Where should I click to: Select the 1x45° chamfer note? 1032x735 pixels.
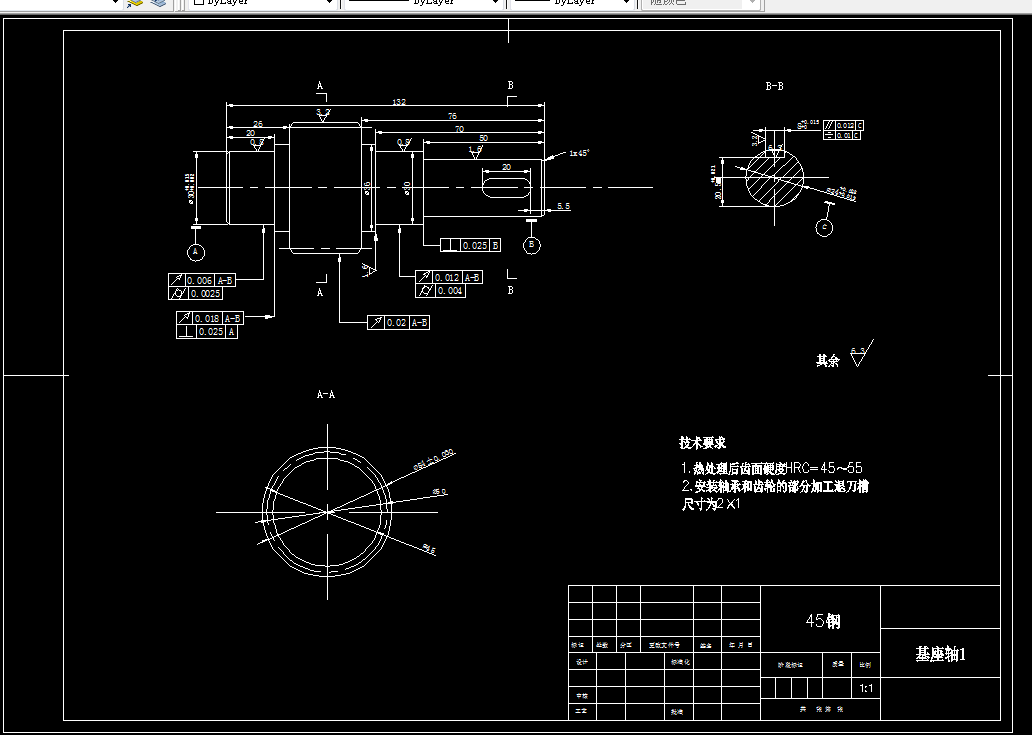pyautogui.click(x=579, y=153)
